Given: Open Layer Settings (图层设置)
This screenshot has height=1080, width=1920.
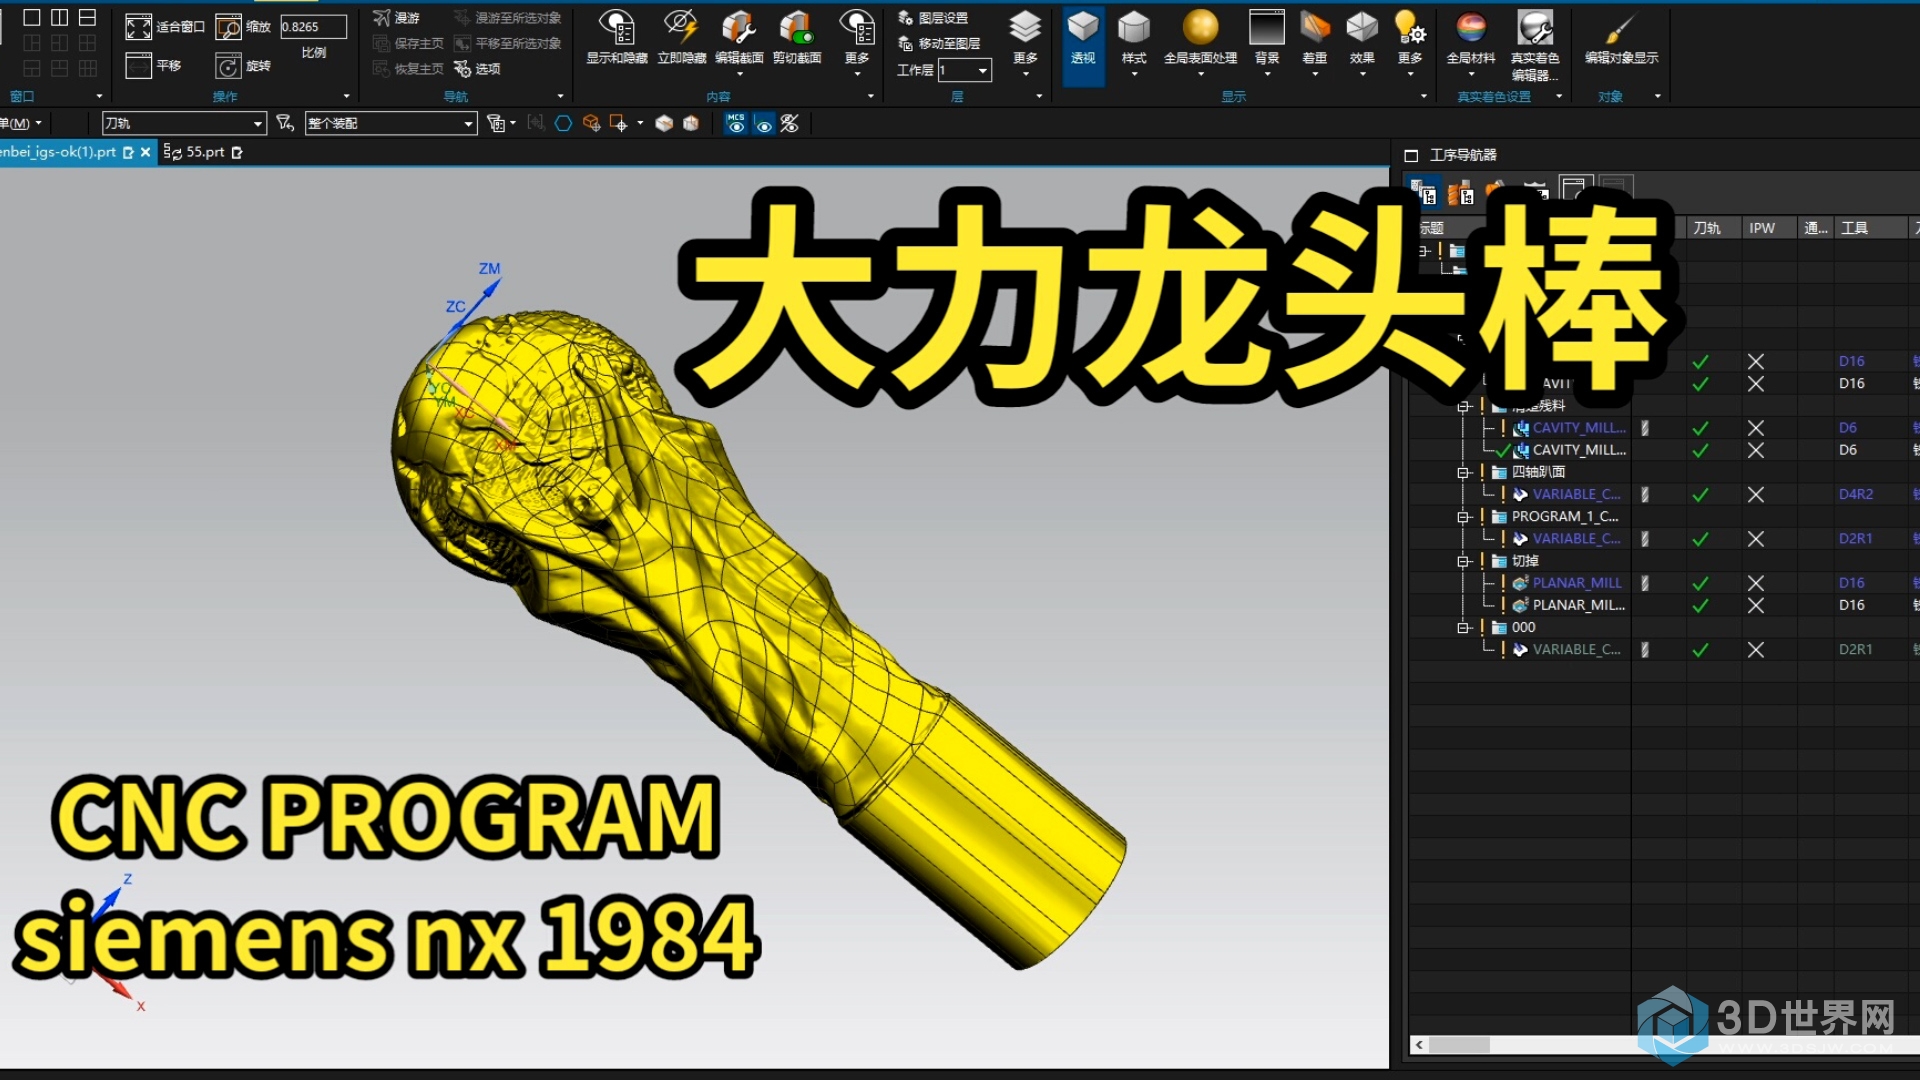Looking at the screenshot, I should (x=933, y=18).
